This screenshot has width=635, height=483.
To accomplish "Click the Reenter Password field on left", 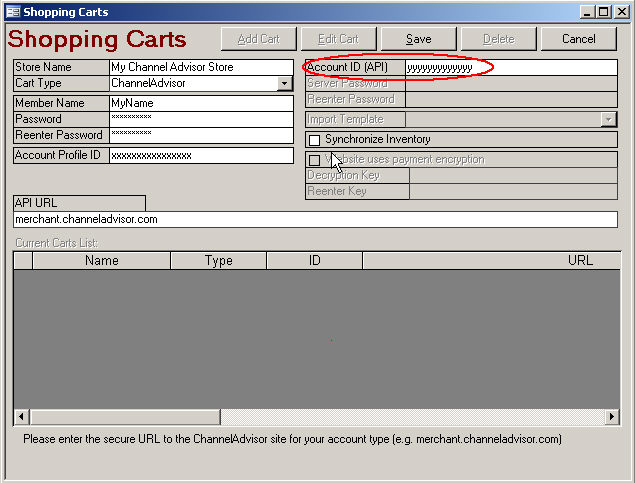I will [x=201, y=135].
